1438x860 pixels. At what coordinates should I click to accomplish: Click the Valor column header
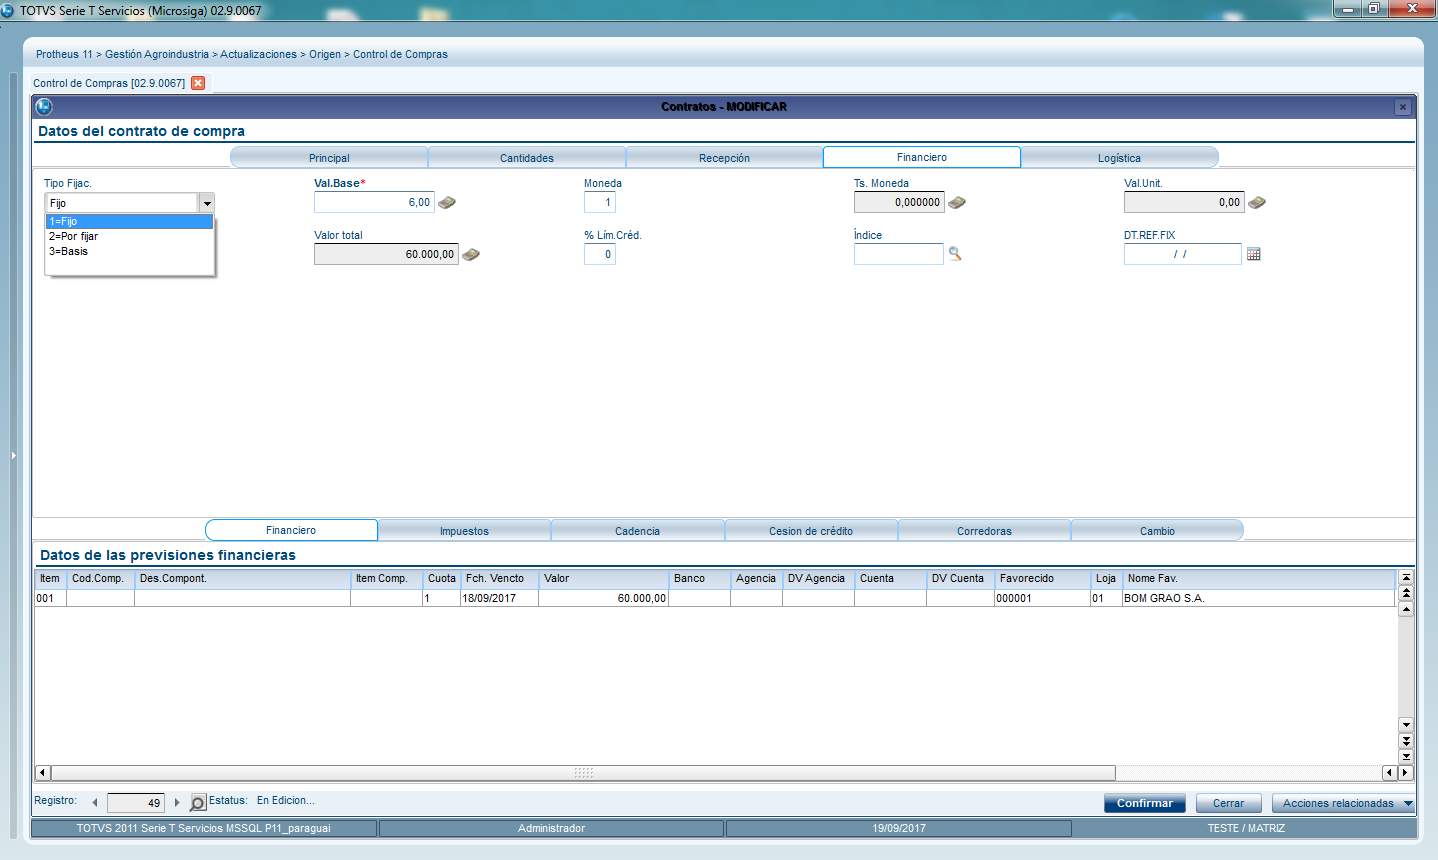604,579
